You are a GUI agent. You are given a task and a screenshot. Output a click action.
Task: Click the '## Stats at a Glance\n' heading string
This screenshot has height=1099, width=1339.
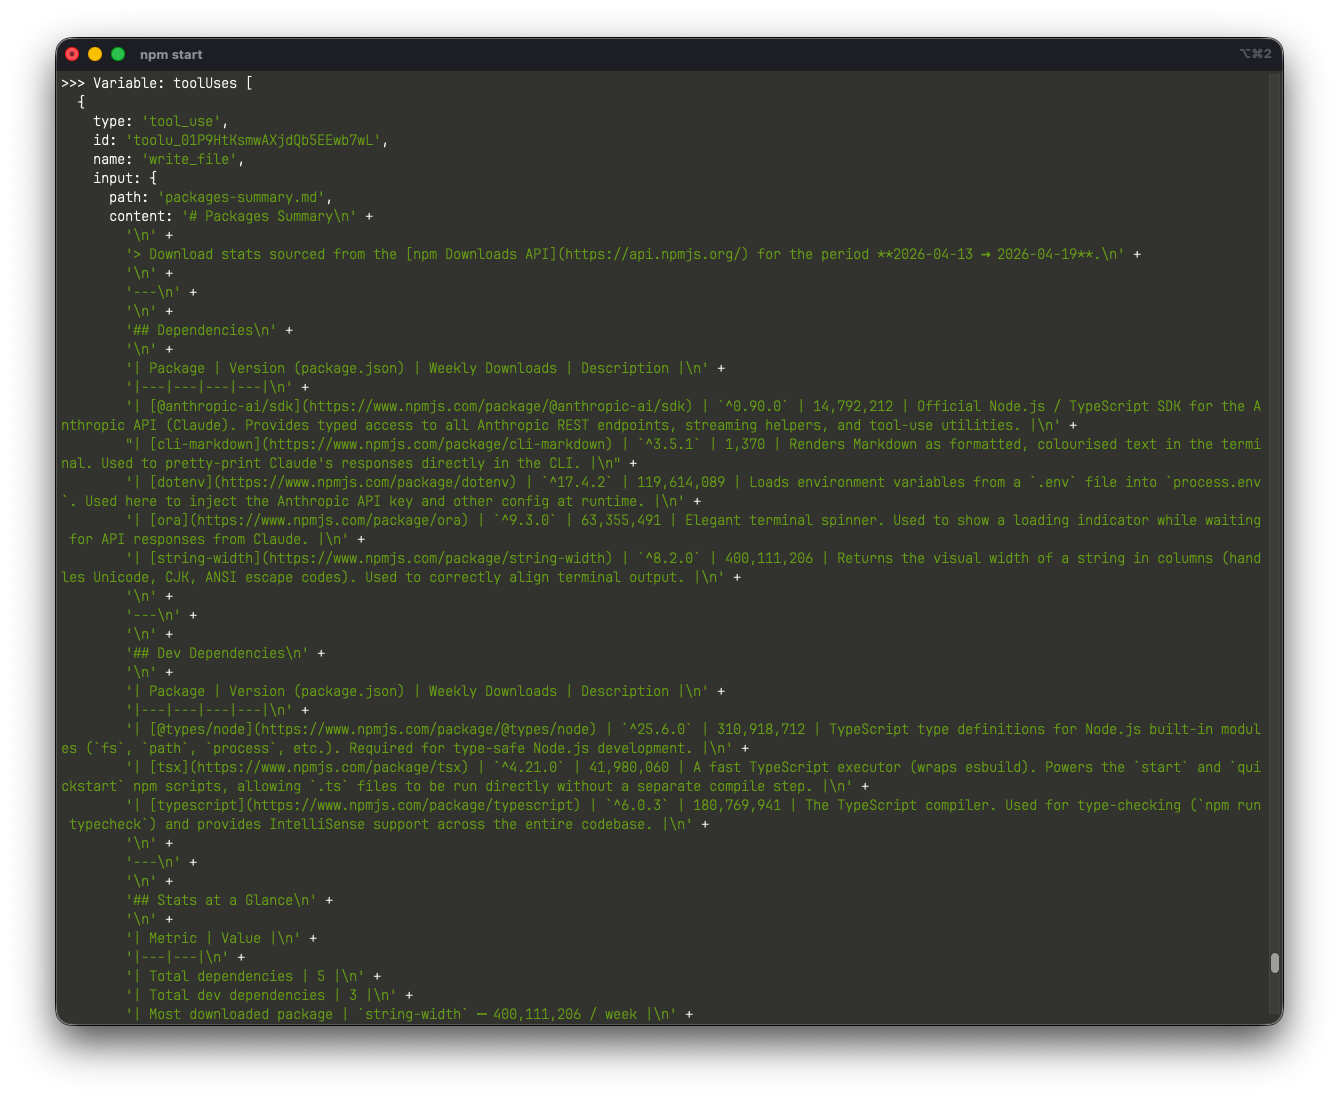221,900
